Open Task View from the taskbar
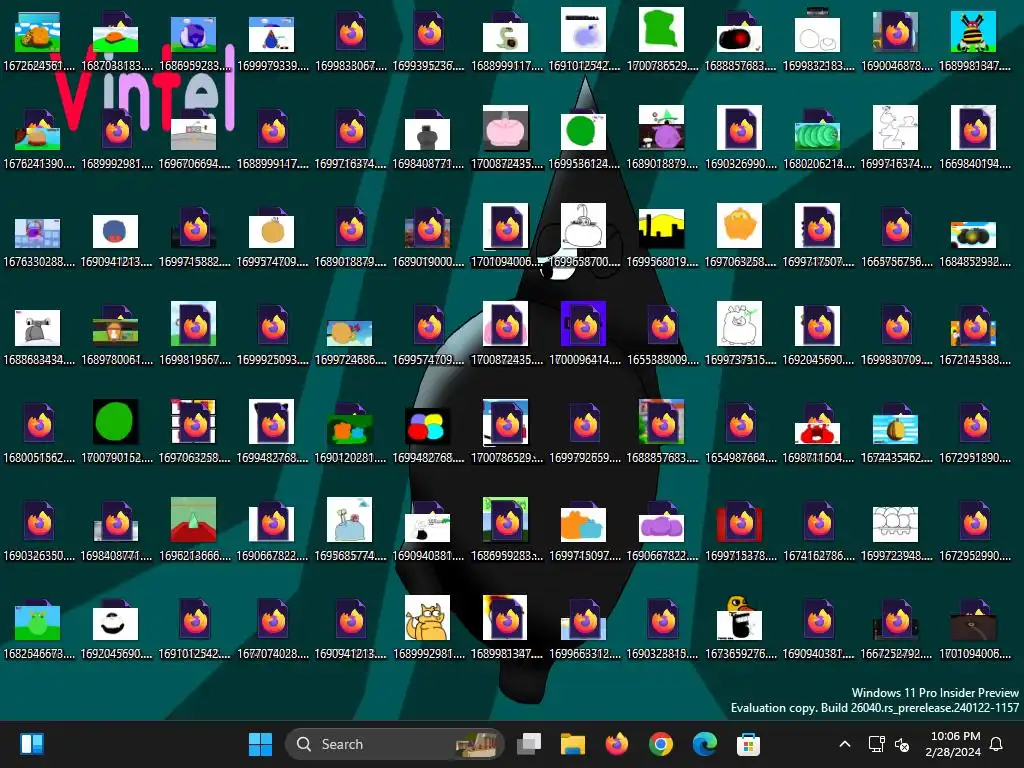Image resolution: width=1024 pixels, height=768 pixels. [529, 744]
